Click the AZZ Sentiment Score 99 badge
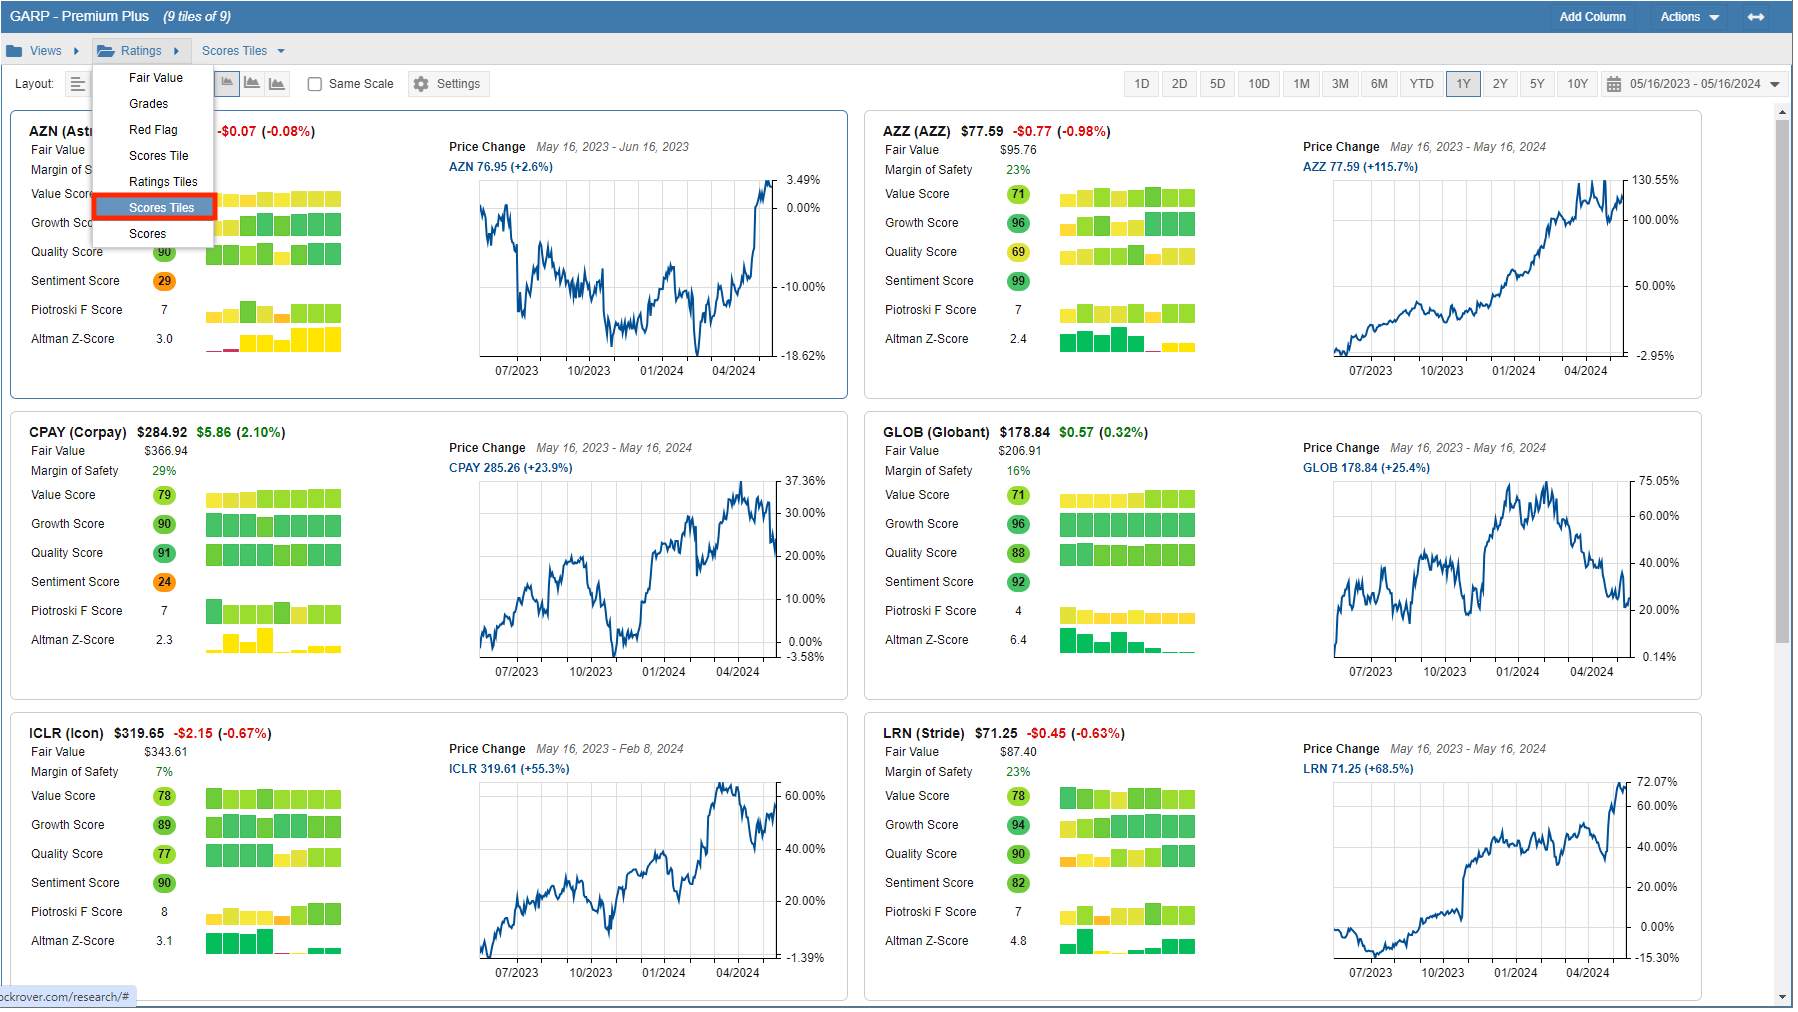The height and width of the screenshot is (1012, 1798). coord(1018,281)
